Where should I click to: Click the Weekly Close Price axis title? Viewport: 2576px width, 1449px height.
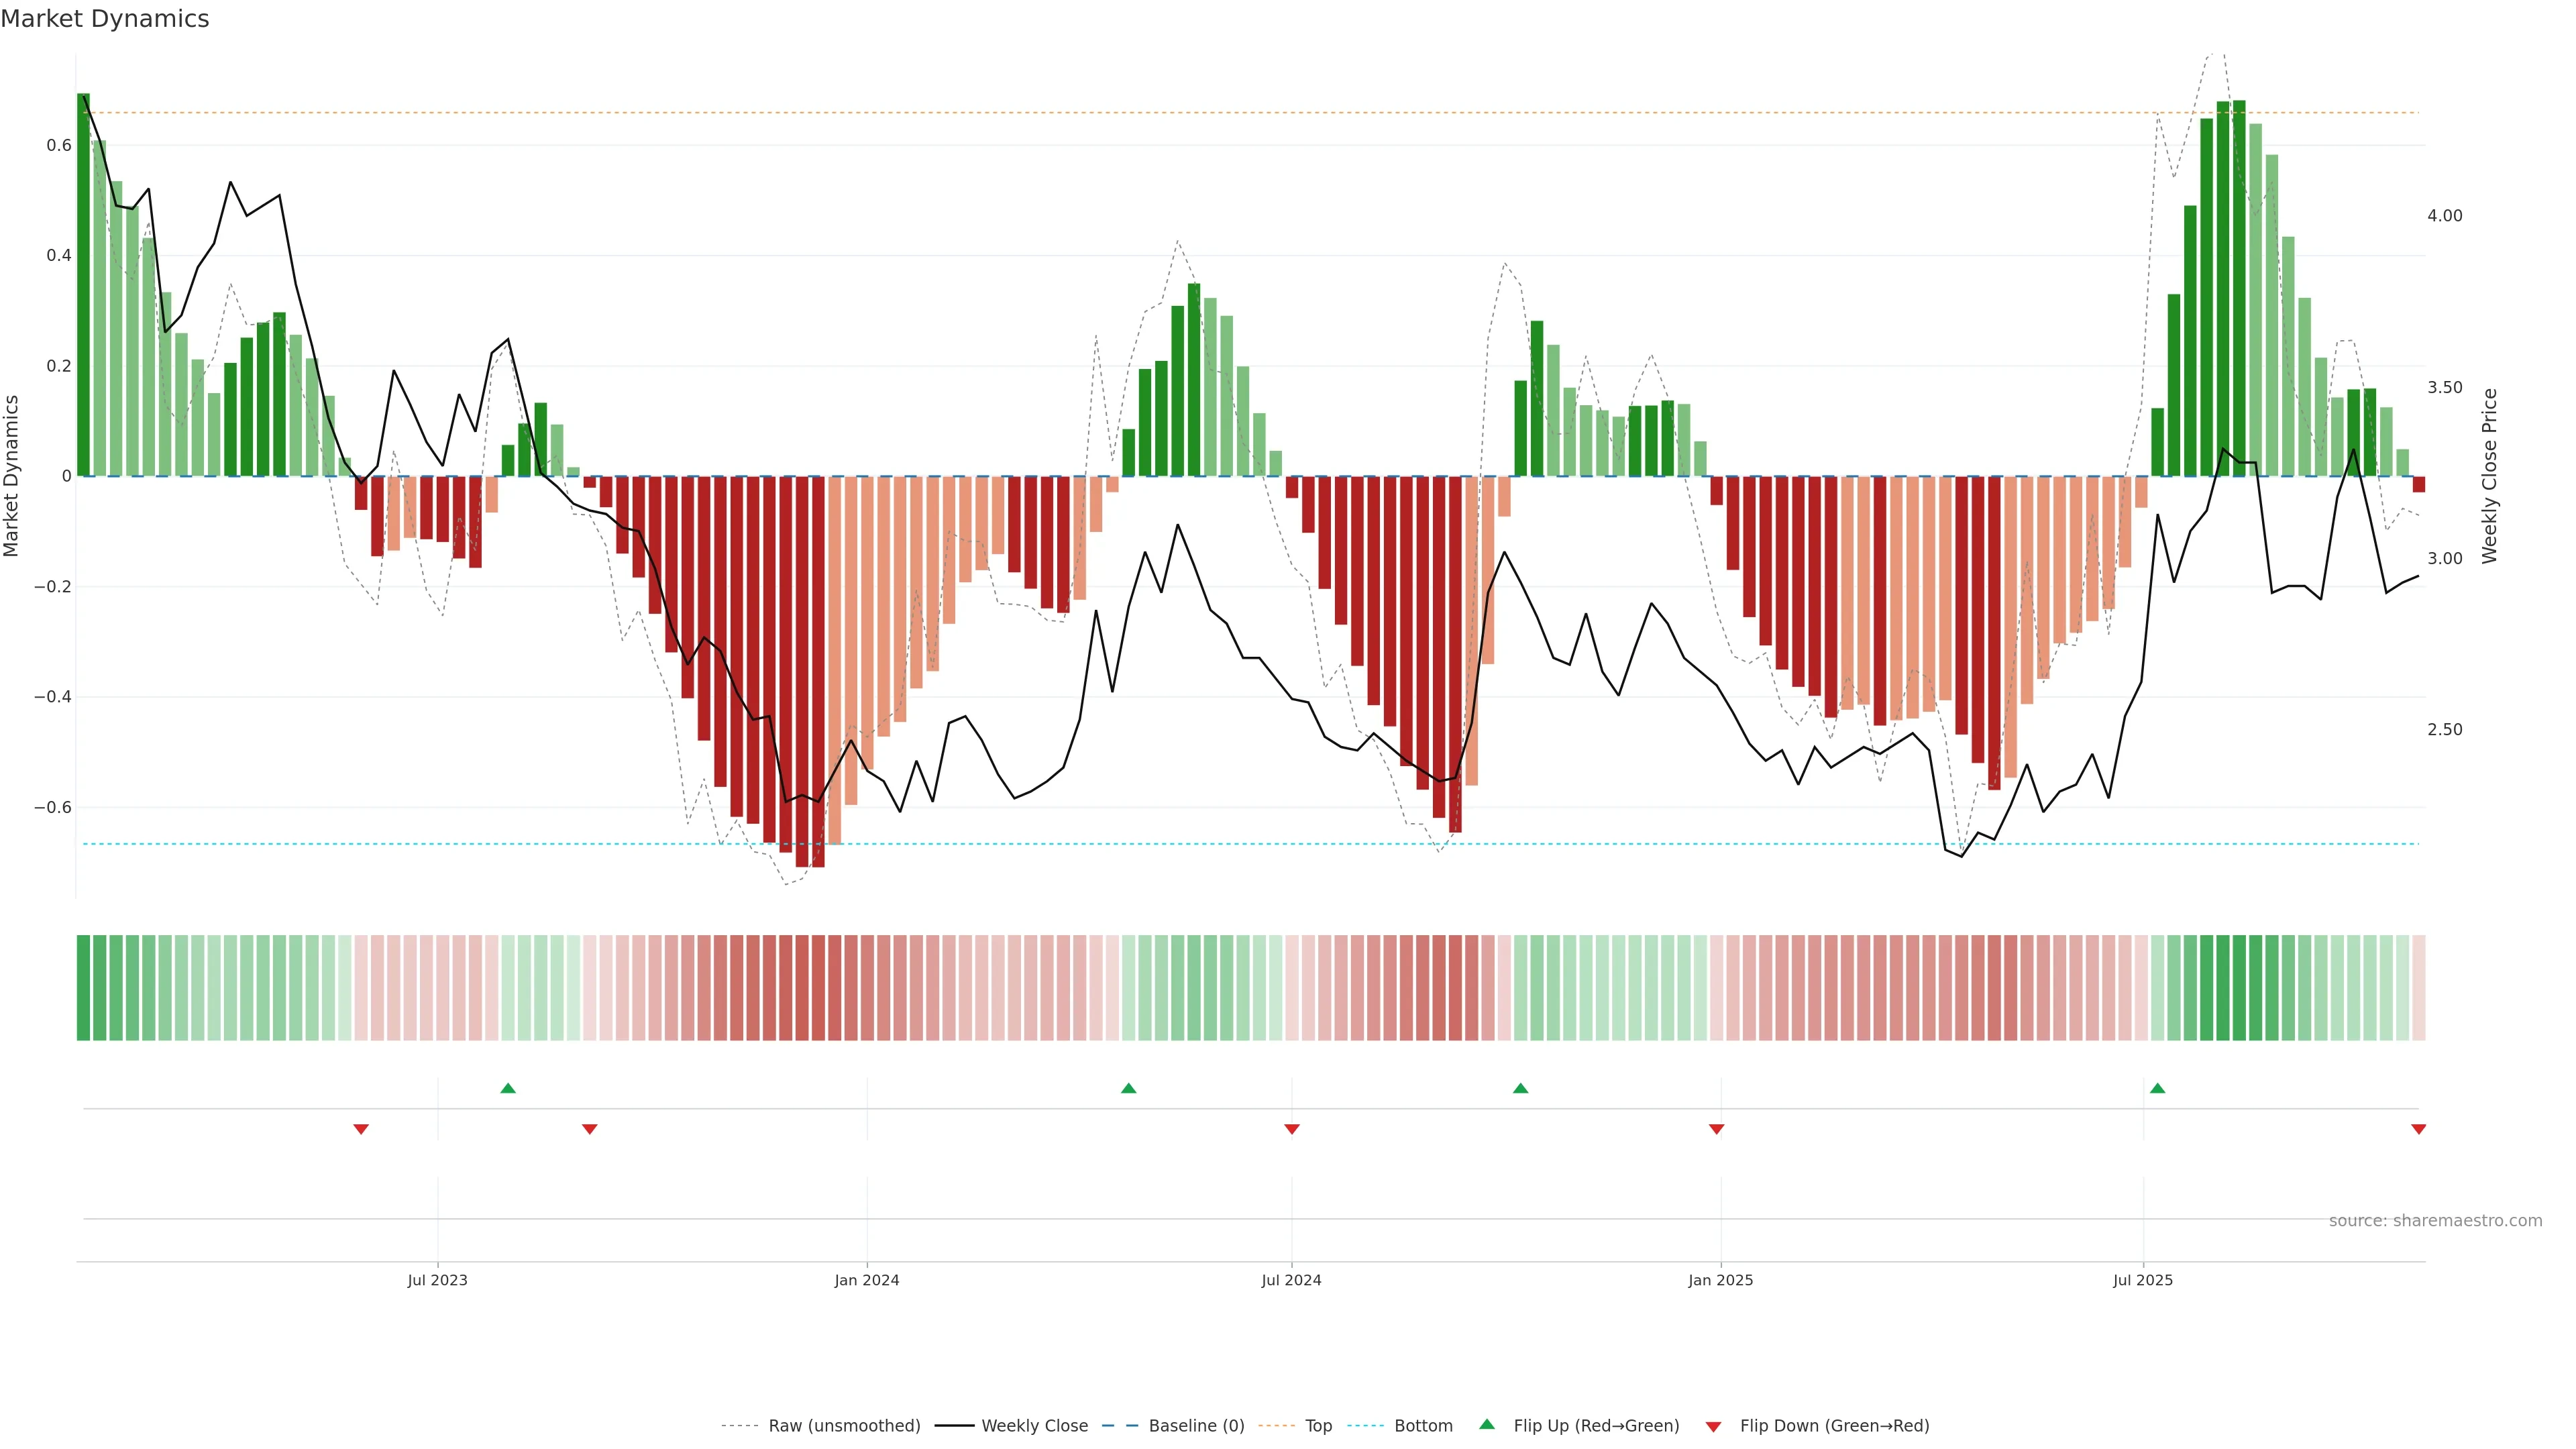[x=2489, y=476]
